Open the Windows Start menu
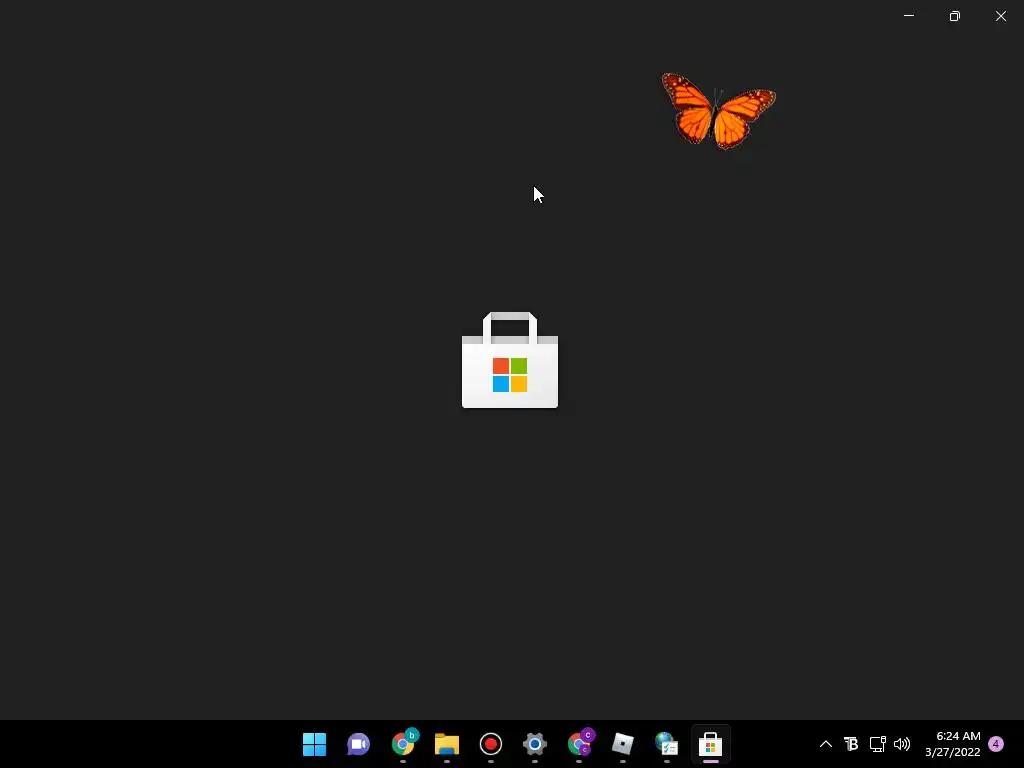1024x768 pixels. click(x=314, y=744)
